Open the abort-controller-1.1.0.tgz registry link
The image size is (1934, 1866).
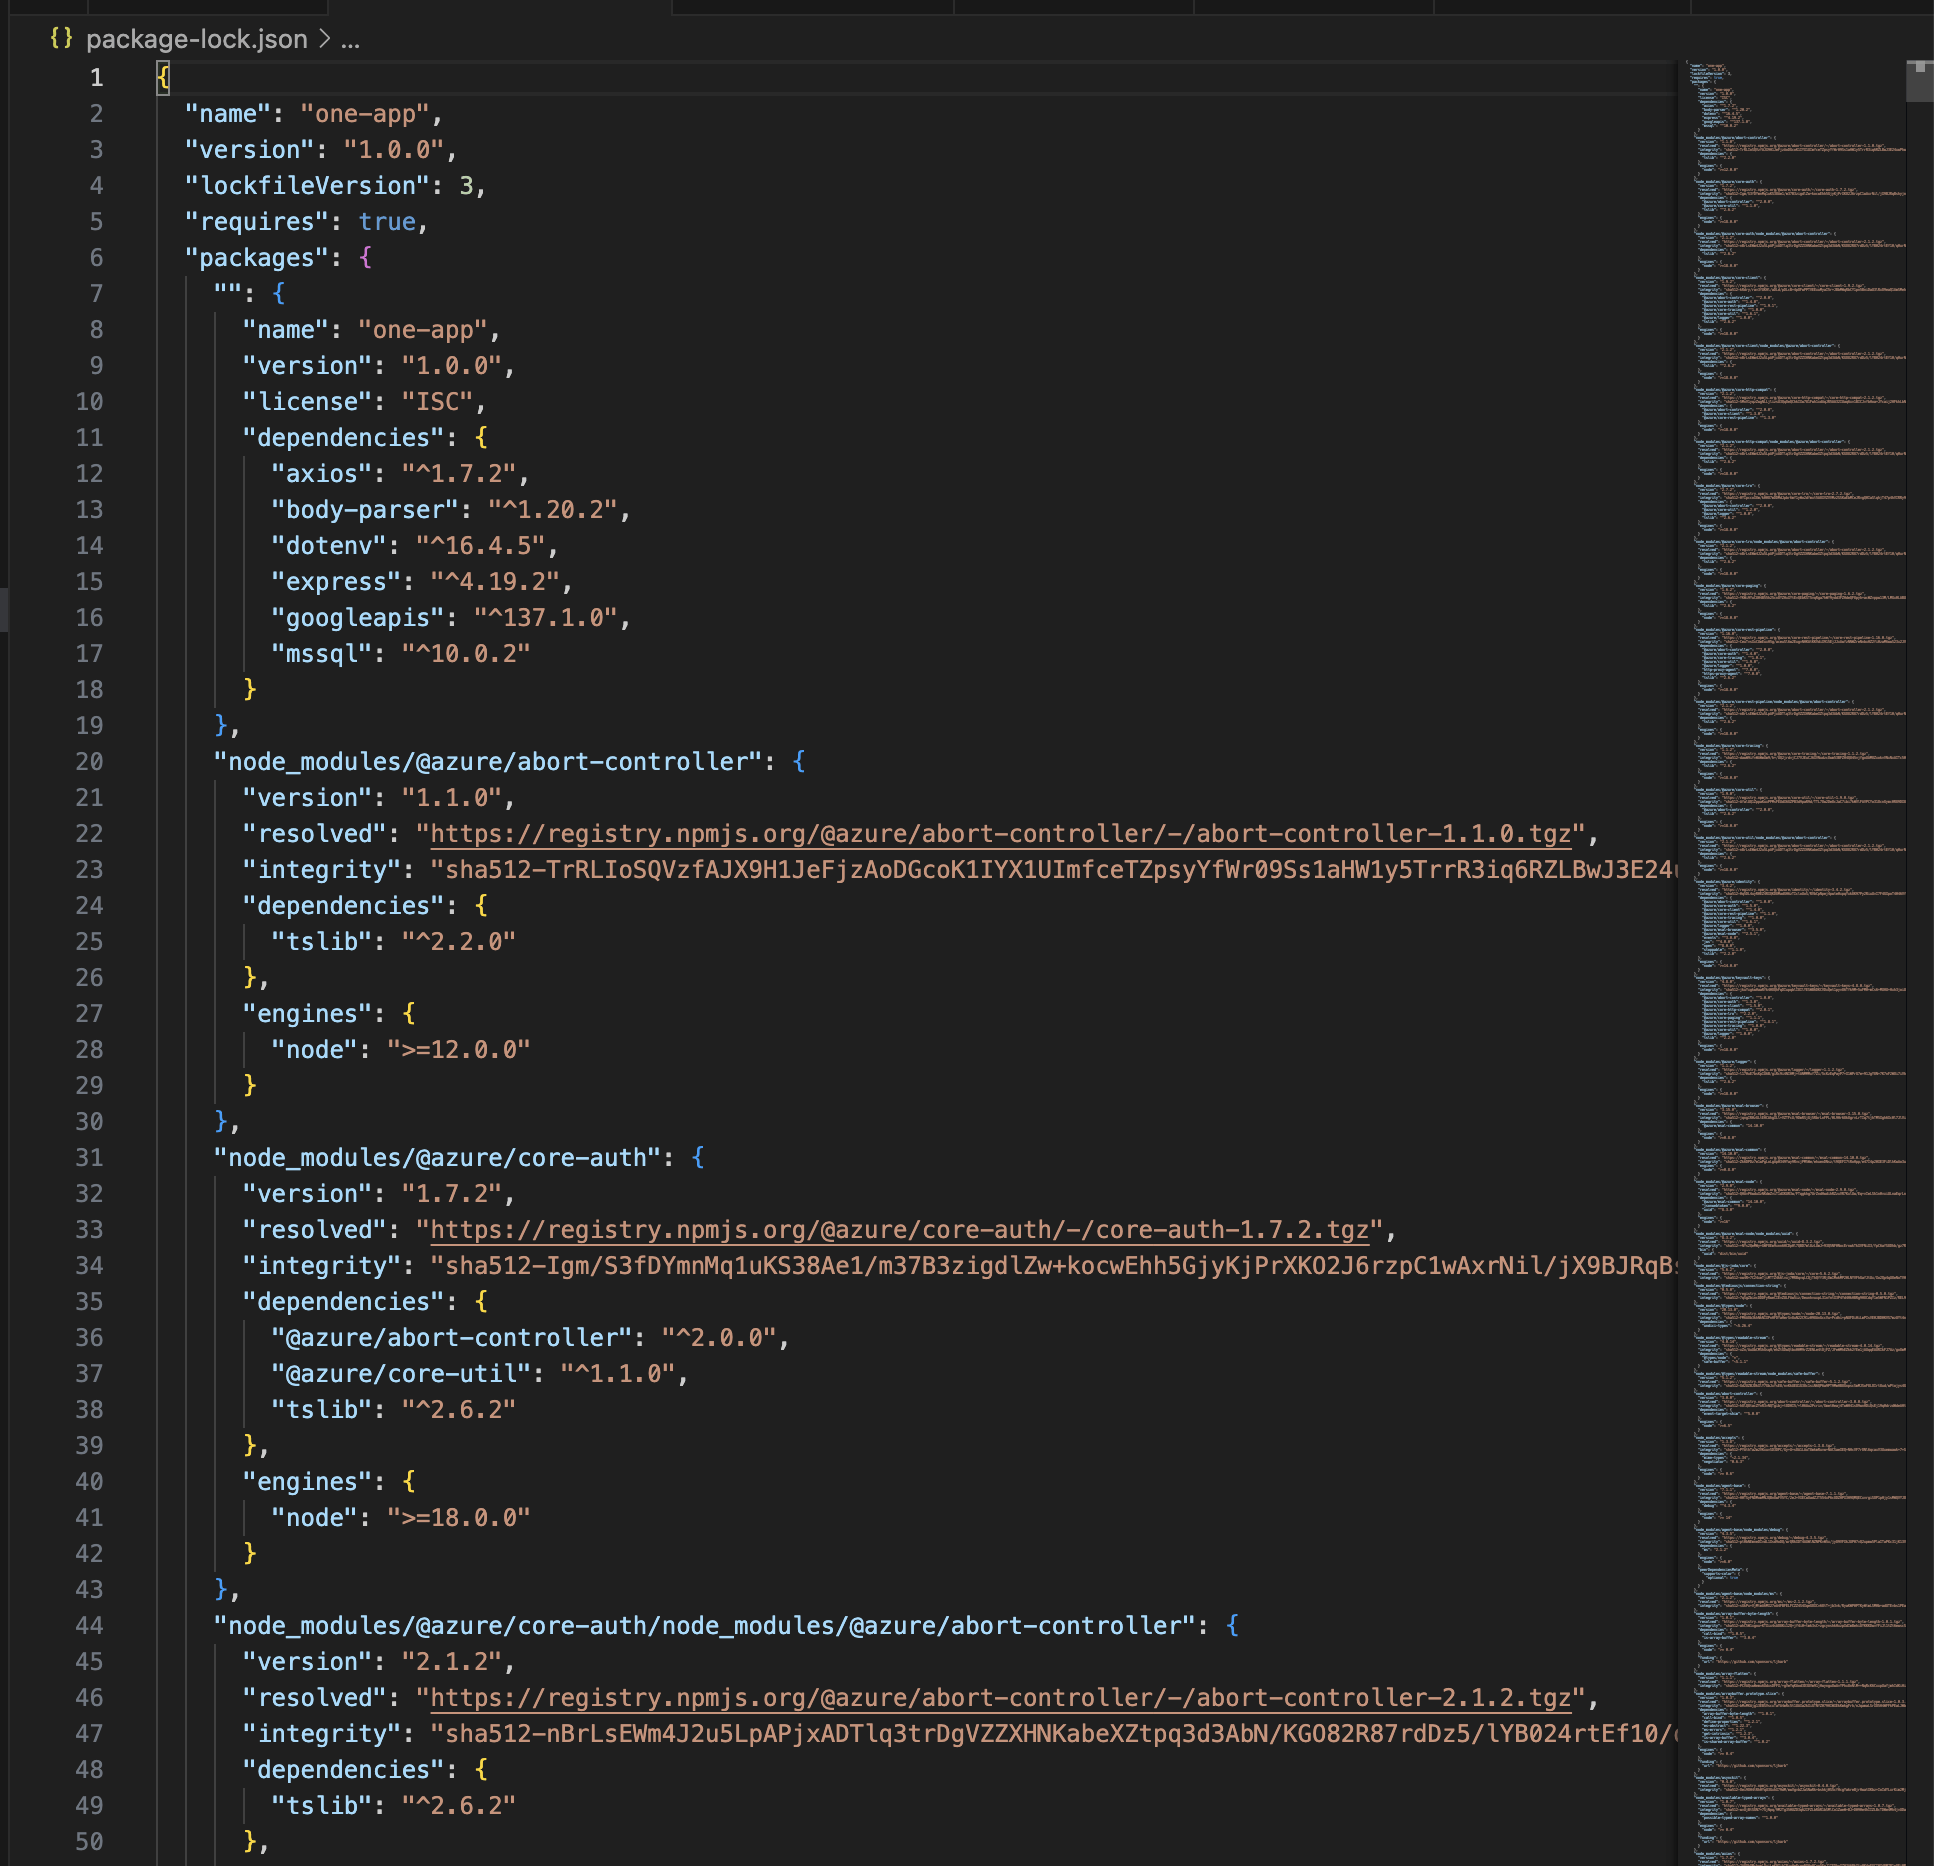click(x=1001, y=833)
